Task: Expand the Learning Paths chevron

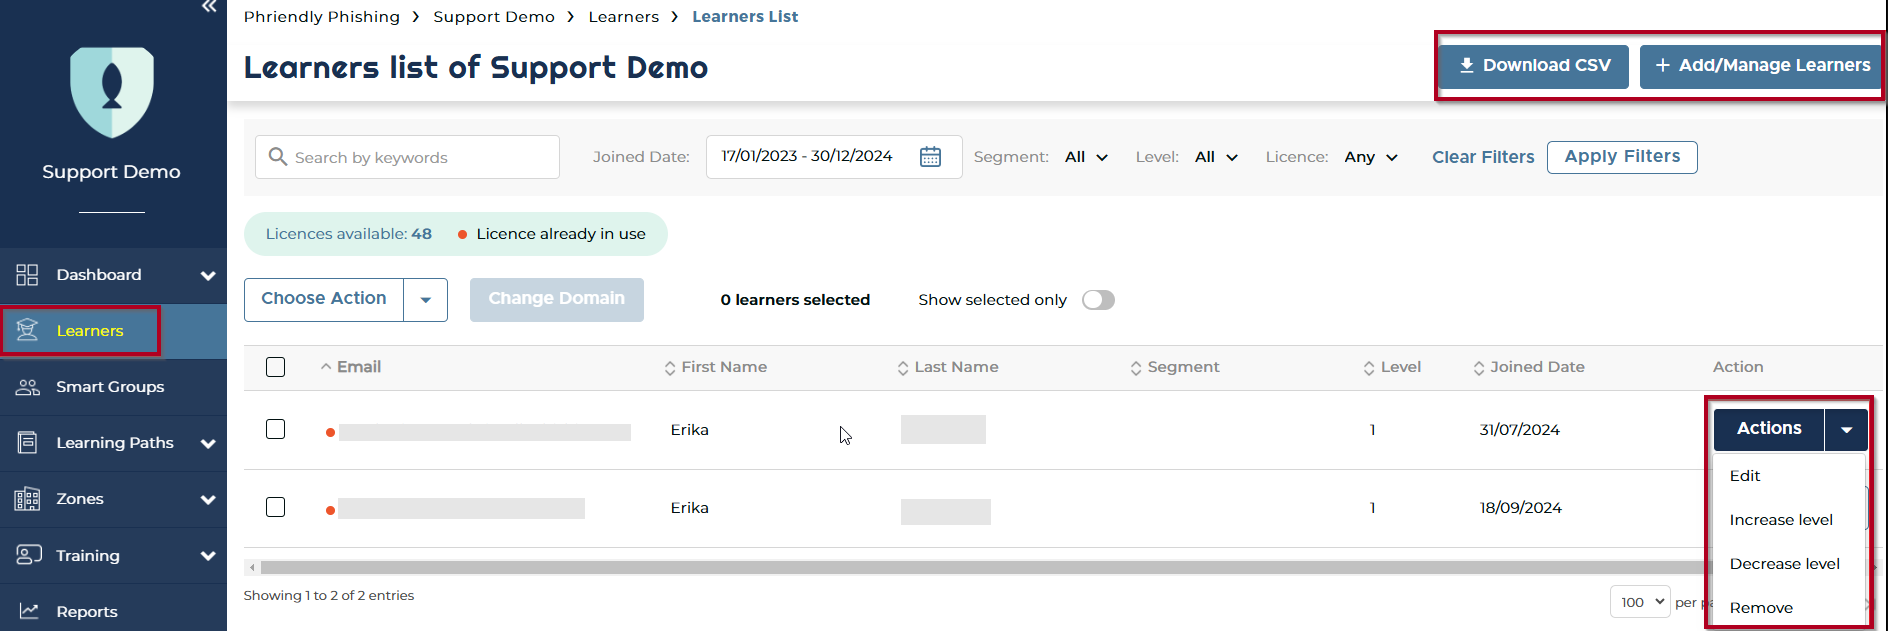Action: point(208,444)
